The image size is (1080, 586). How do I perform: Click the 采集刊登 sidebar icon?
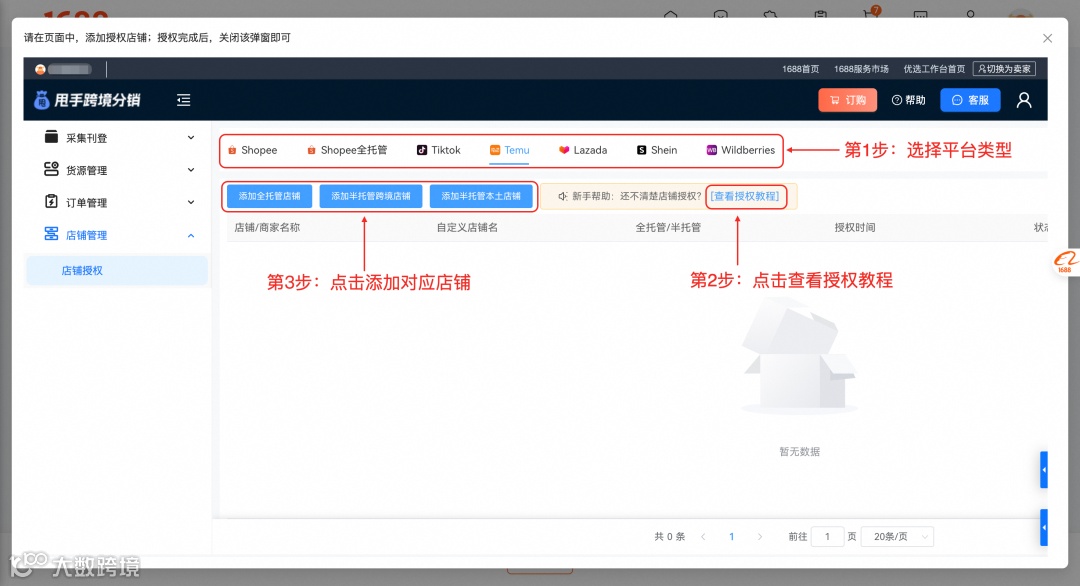(x=51, y=137)
